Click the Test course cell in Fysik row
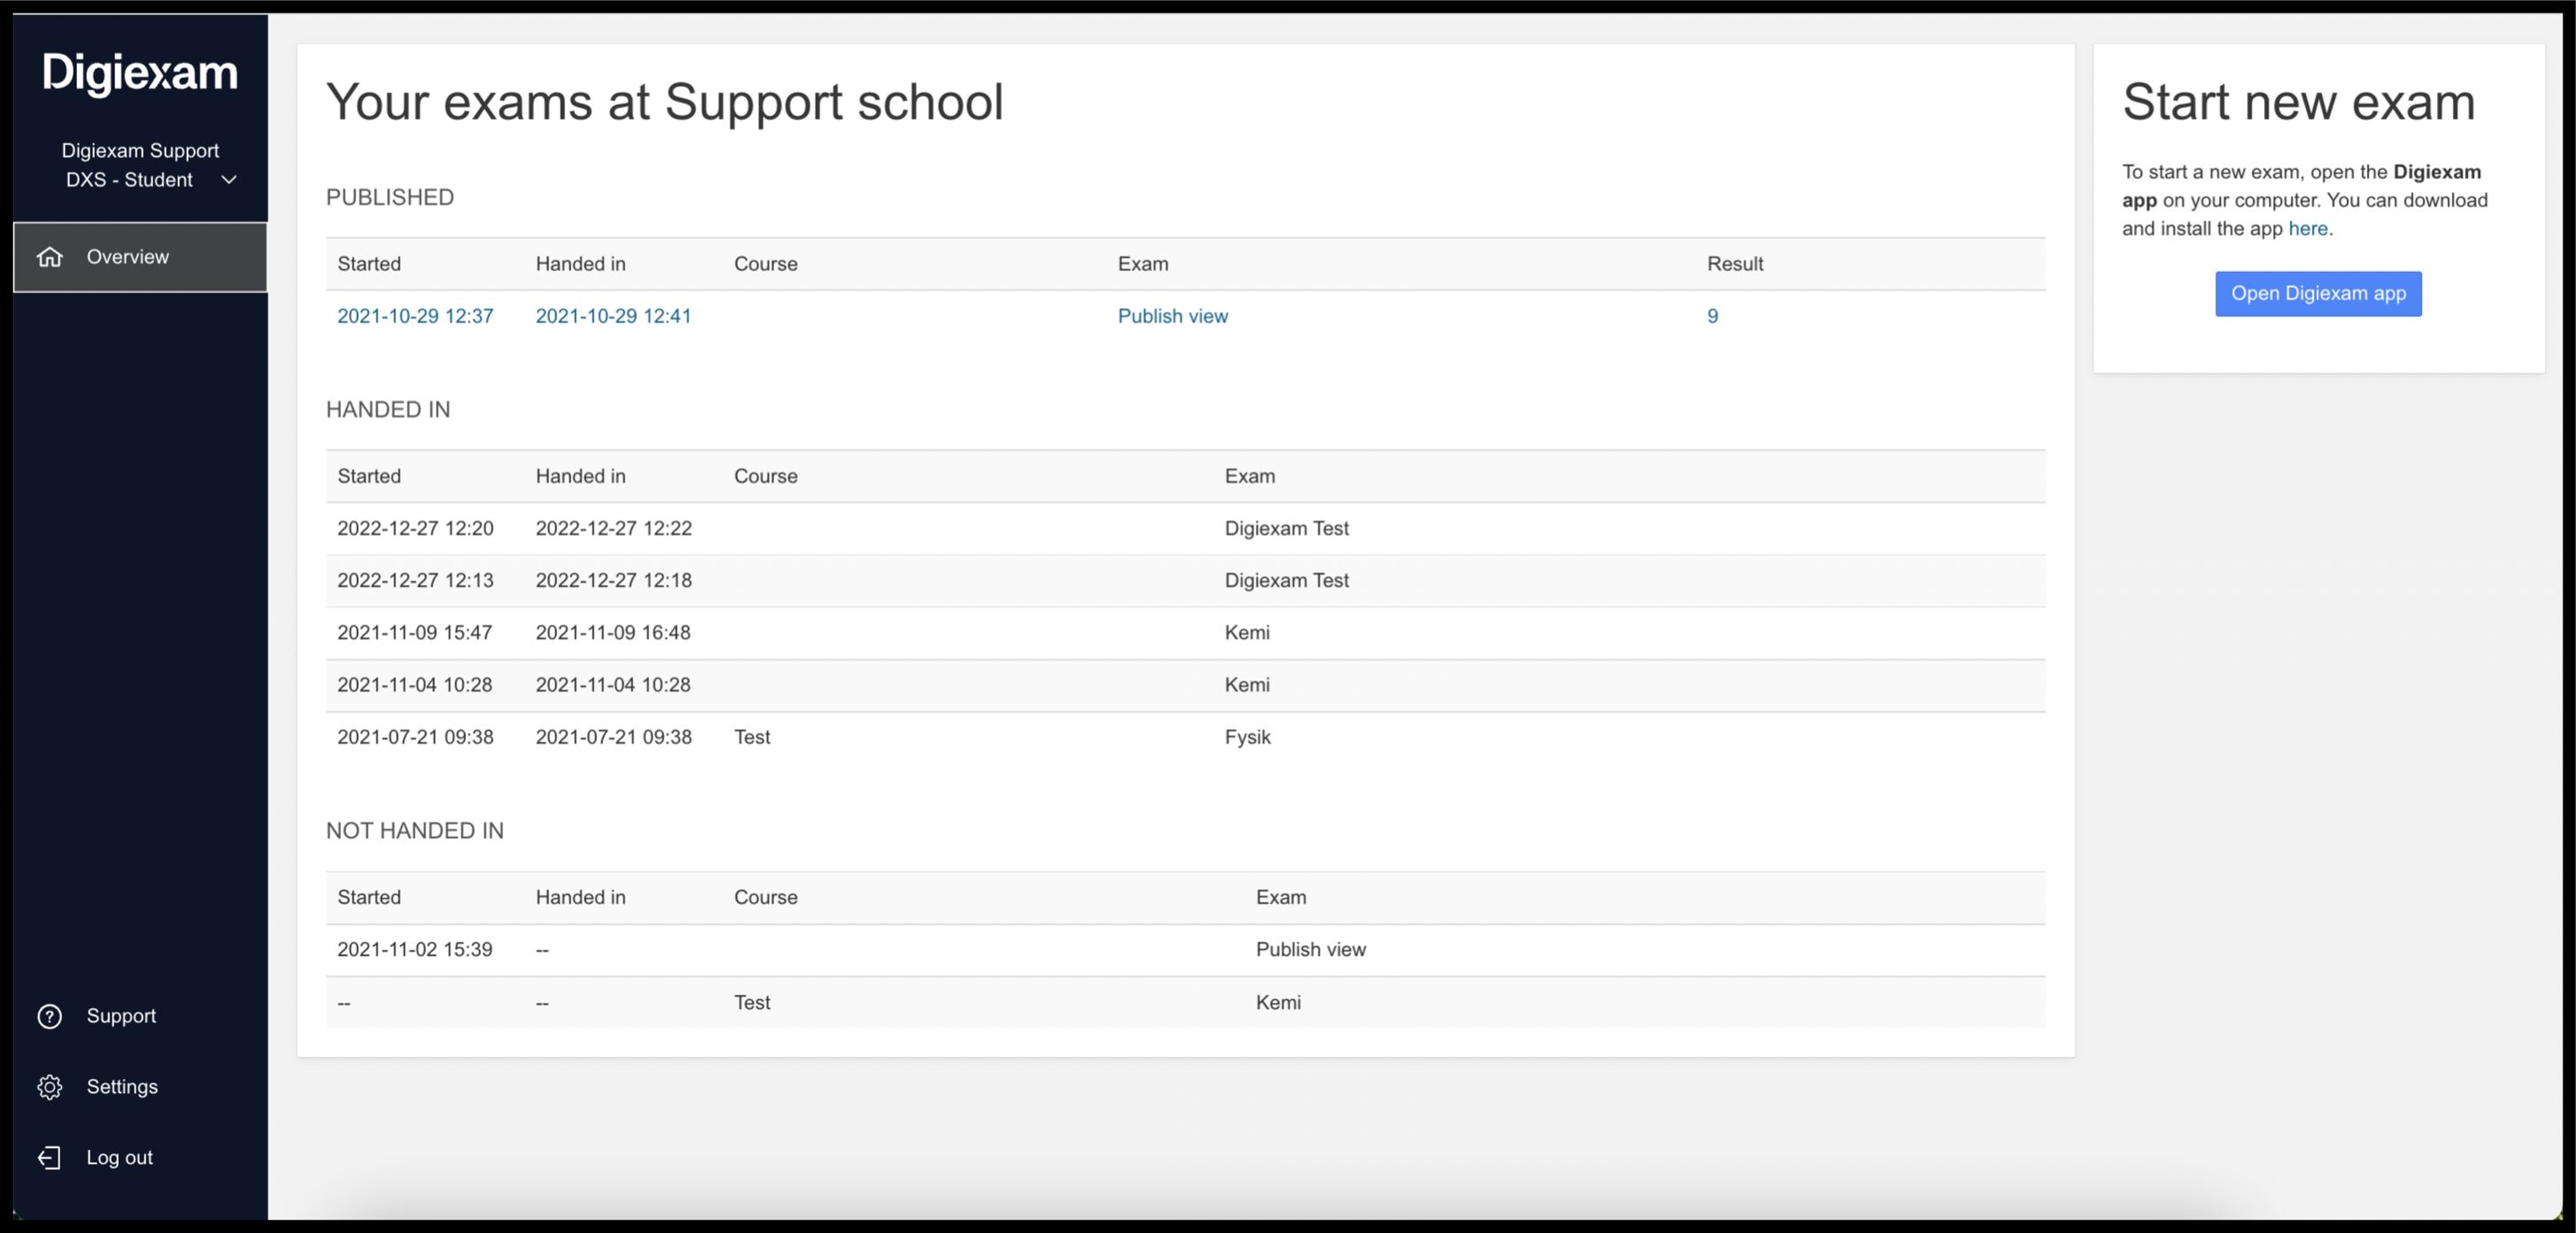Viewport: 2576px width, 1233px height. pos(752,737)
